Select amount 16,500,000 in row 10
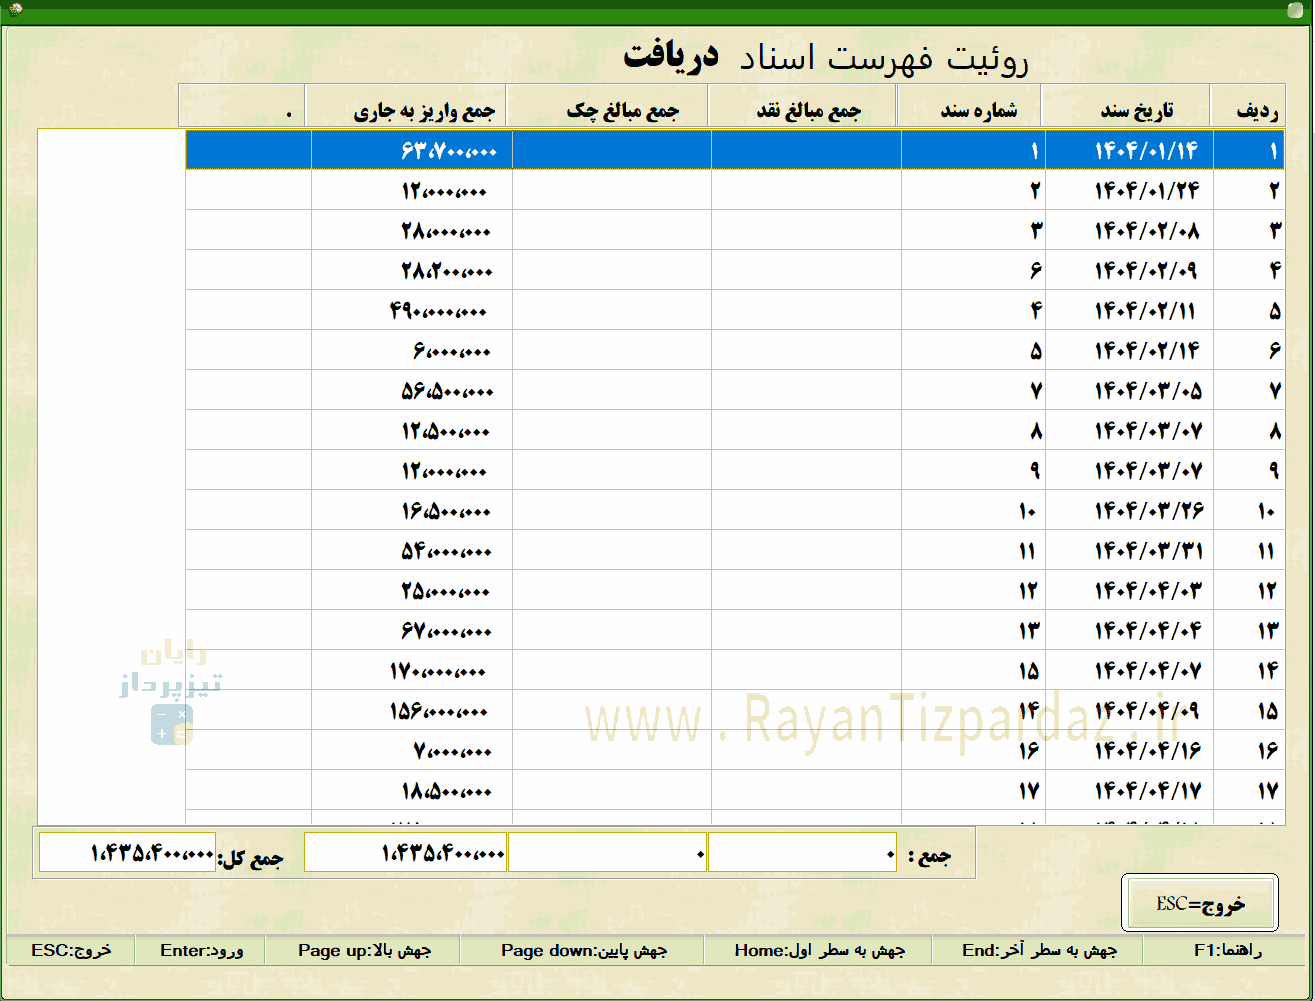 click(x=412, y=510)
